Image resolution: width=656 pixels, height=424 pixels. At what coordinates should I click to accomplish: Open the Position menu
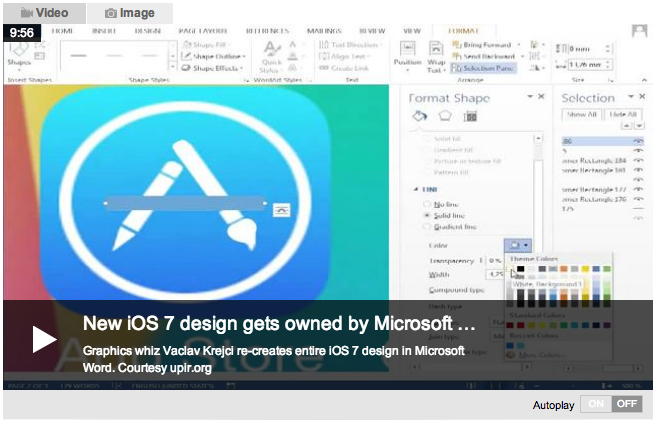[407, 56]
